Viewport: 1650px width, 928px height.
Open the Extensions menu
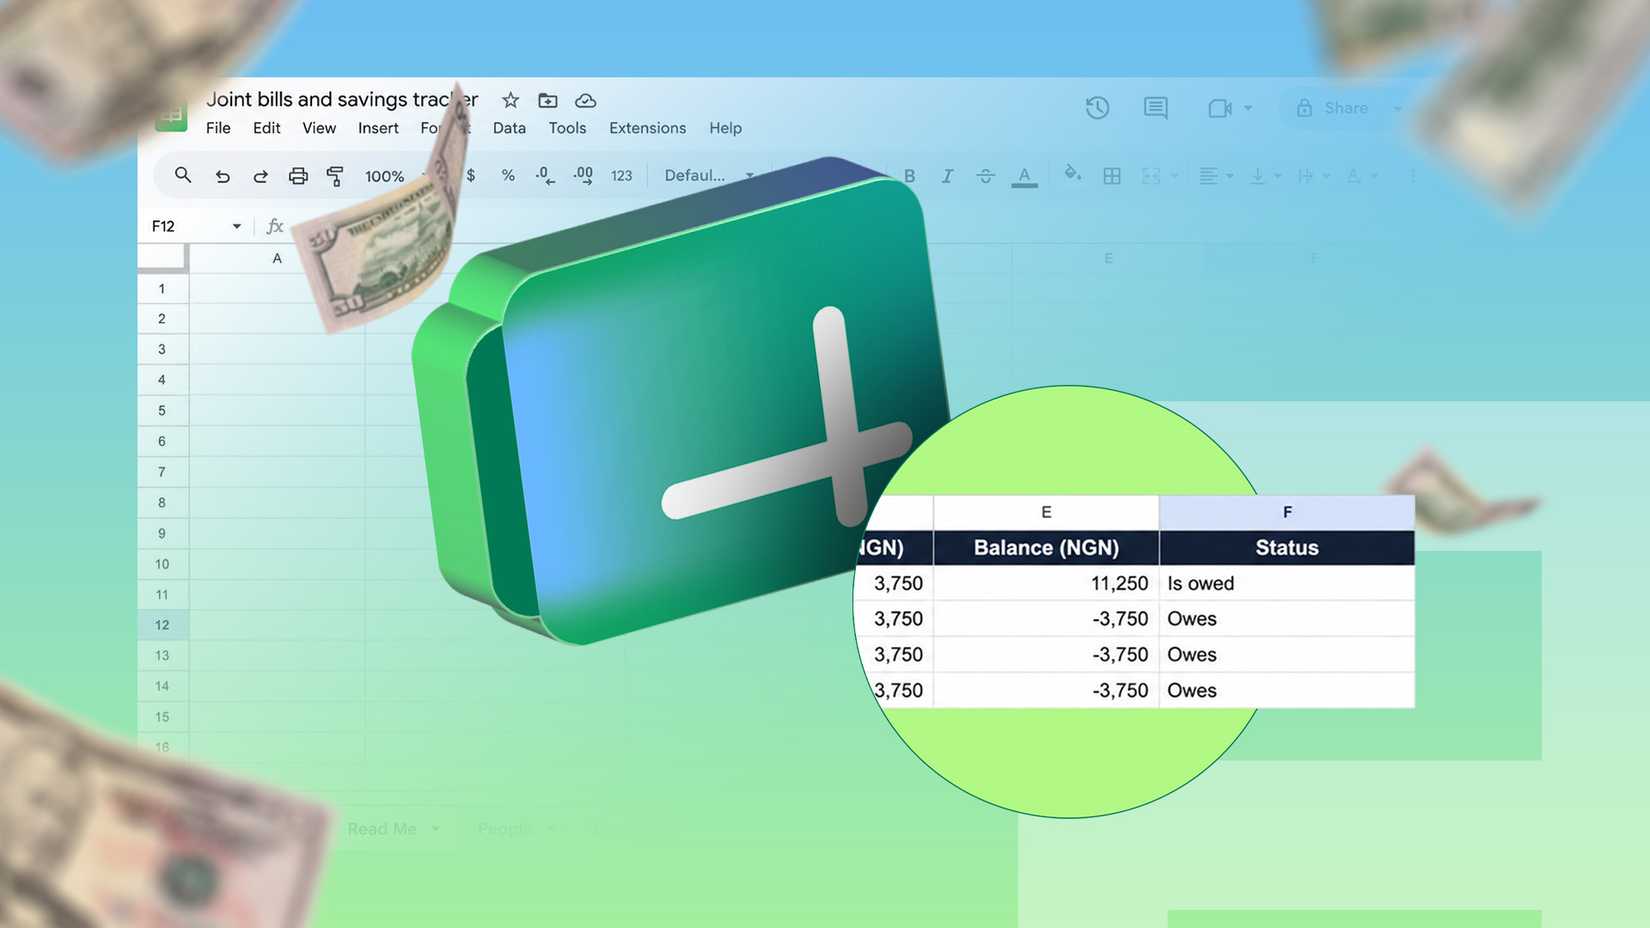[647, 128]
